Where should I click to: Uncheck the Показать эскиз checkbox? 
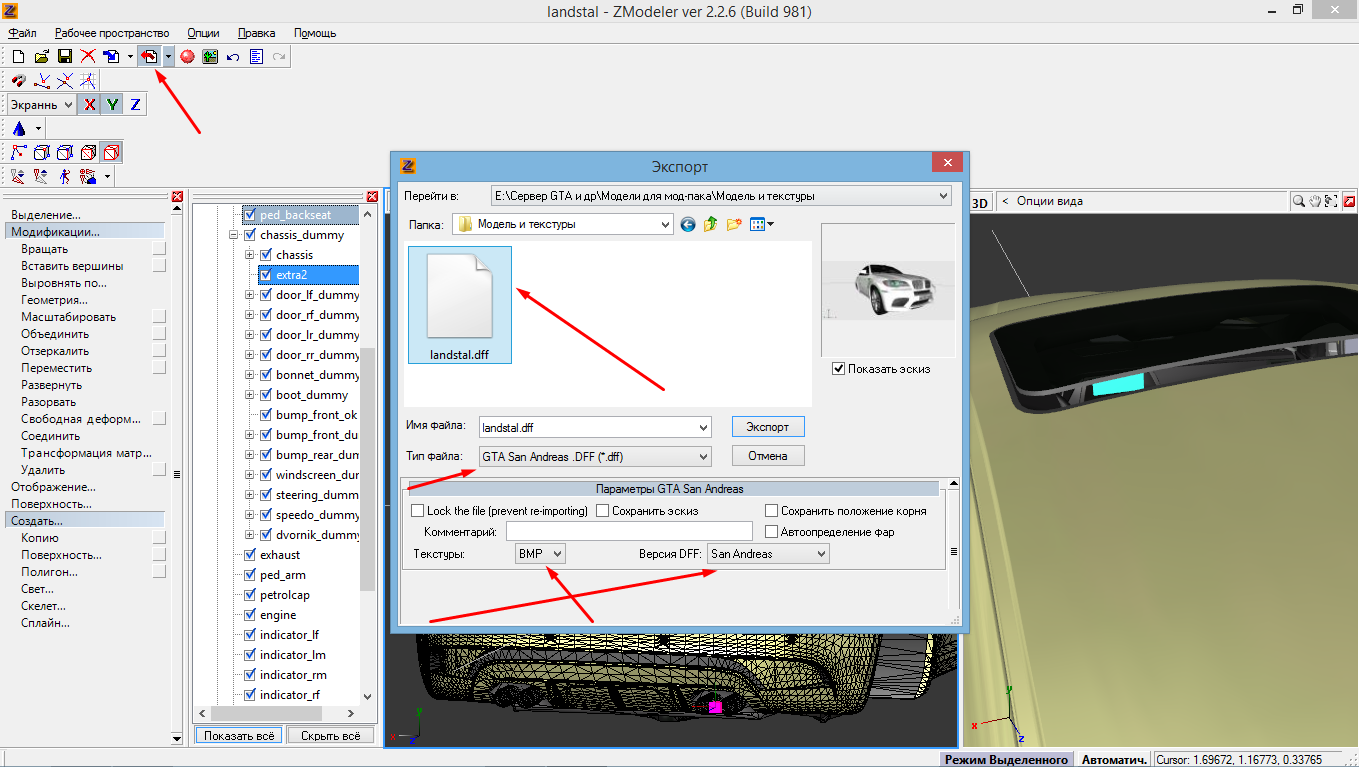(x=838, y=369)
